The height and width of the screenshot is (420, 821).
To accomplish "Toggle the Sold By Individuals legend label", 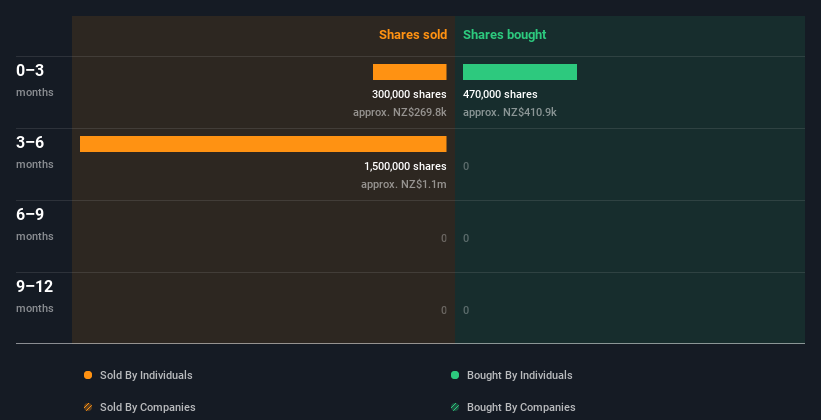I will (146, 375).
